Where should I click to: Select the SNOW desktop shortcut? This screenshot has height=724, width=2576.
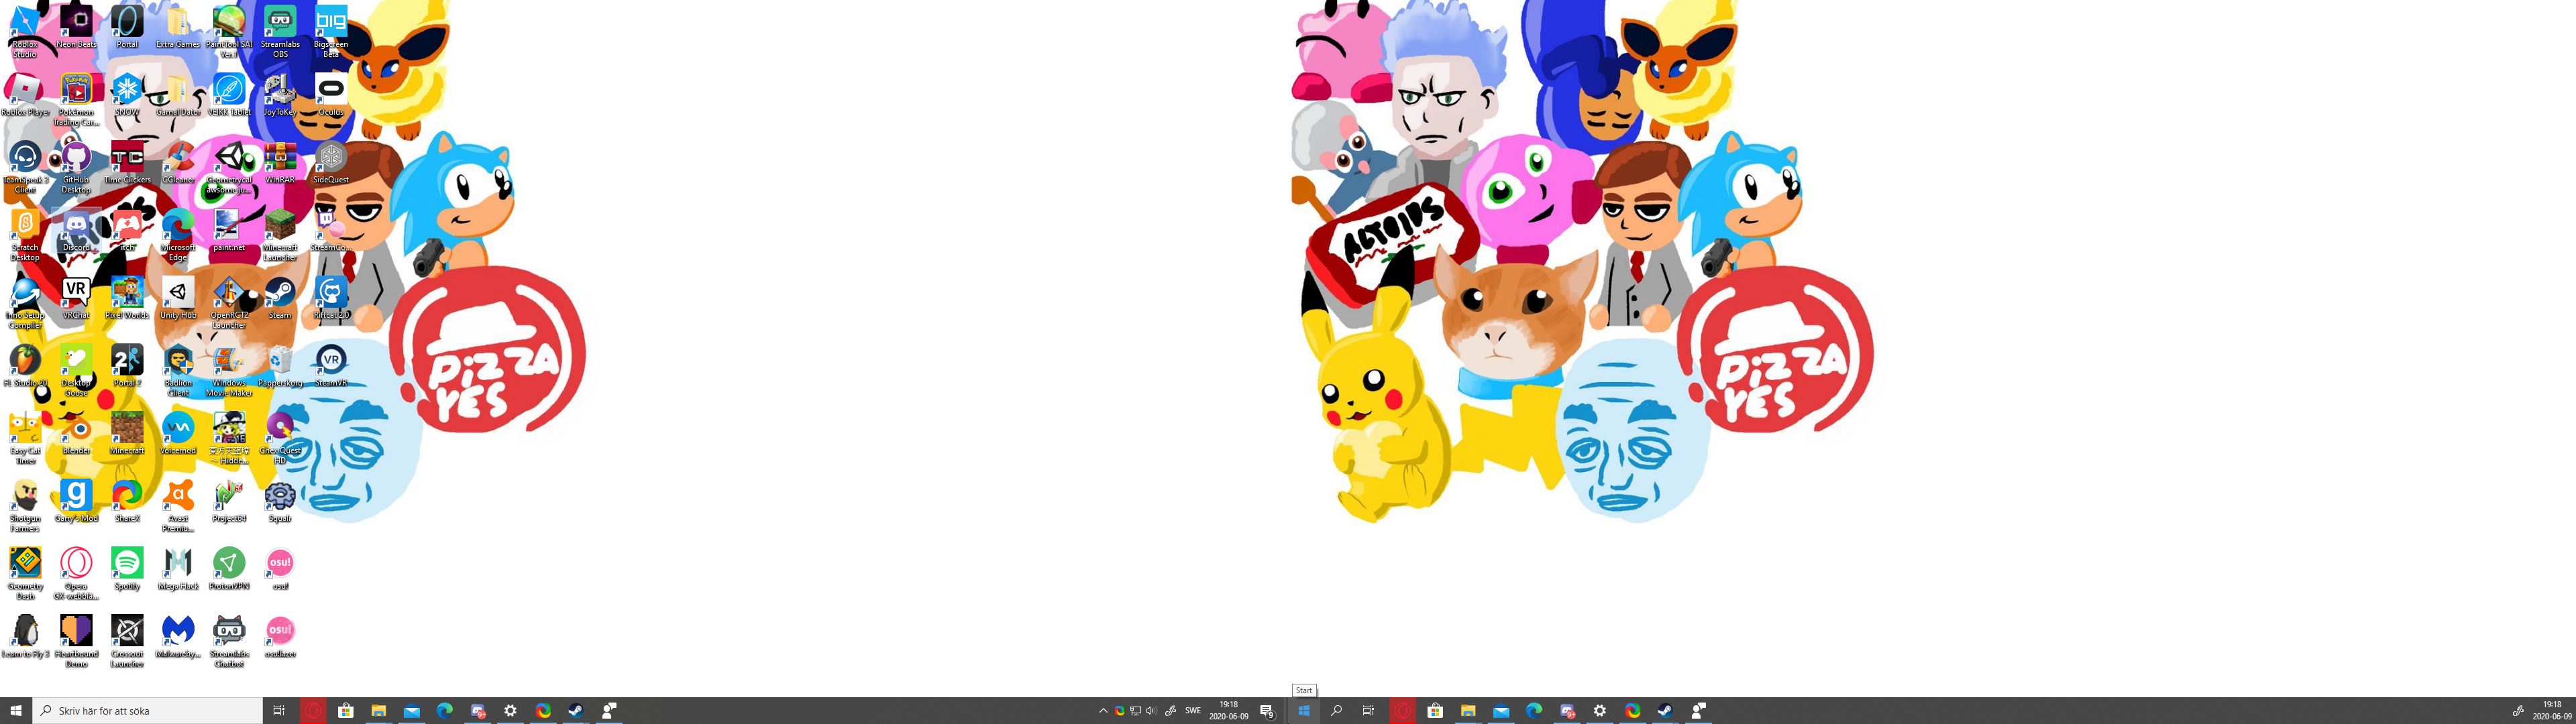point(127,94)
